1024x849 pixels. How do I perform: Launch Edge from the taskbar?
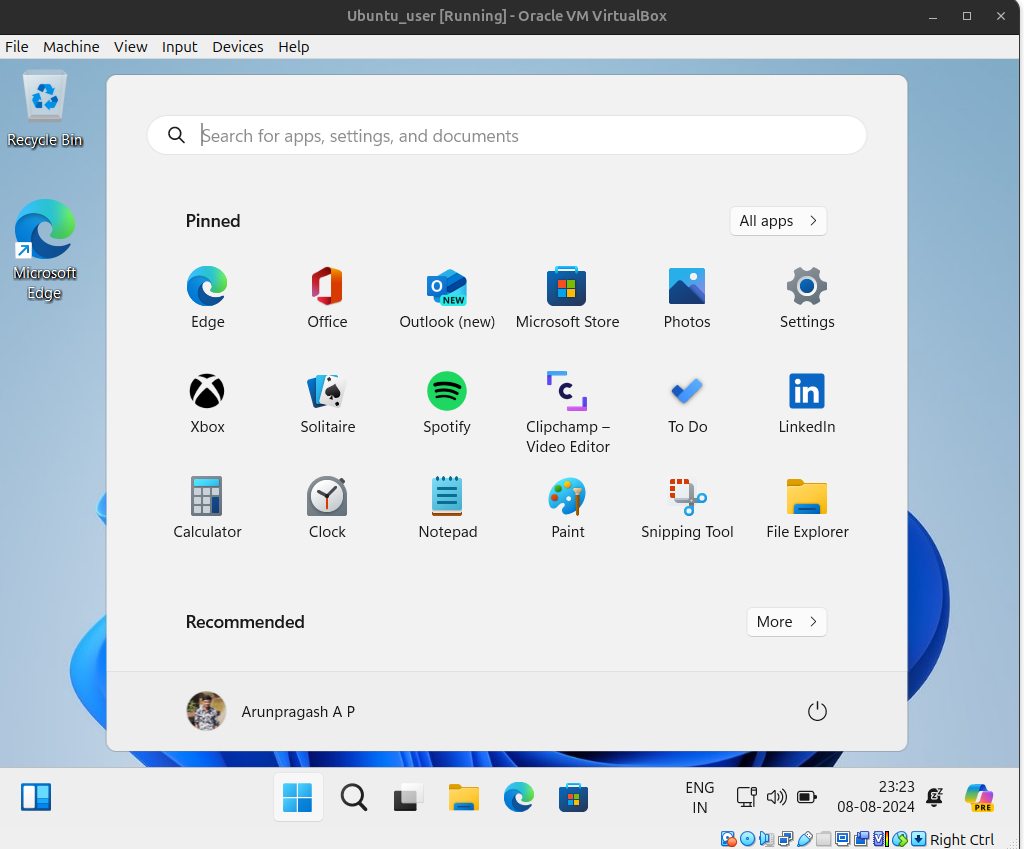click(x=519, y=797)
